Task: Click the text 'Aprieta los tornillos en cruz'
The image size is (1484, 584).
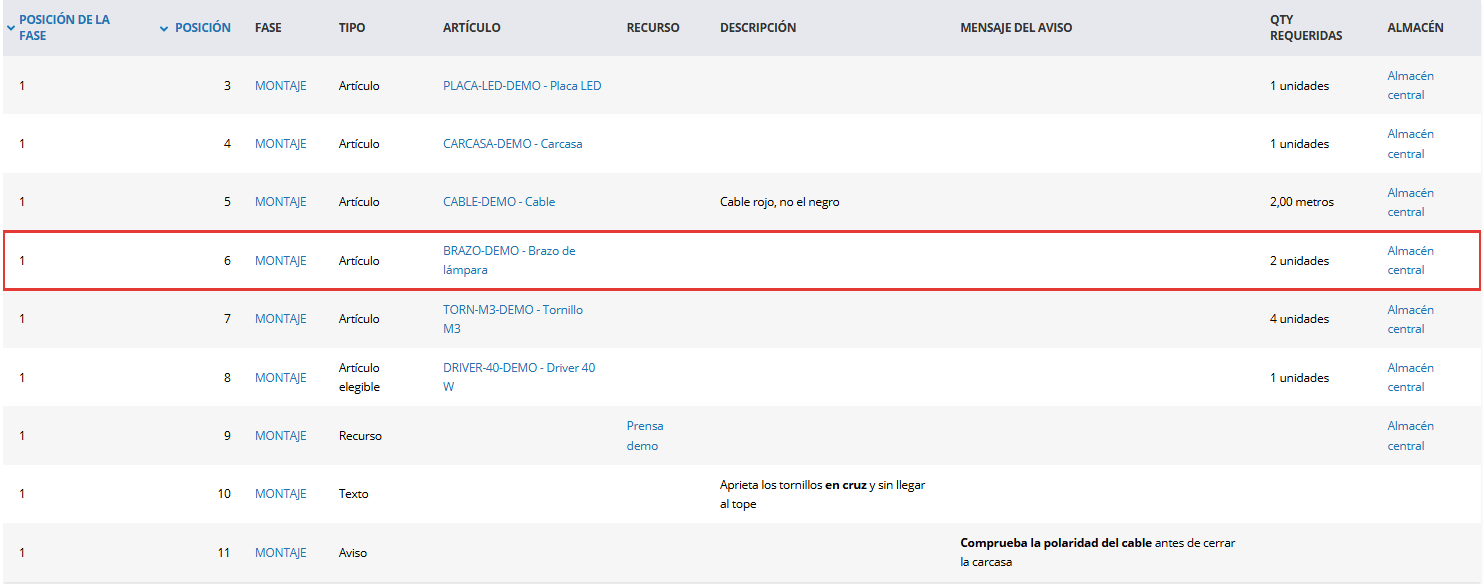Action: point(793,485)
